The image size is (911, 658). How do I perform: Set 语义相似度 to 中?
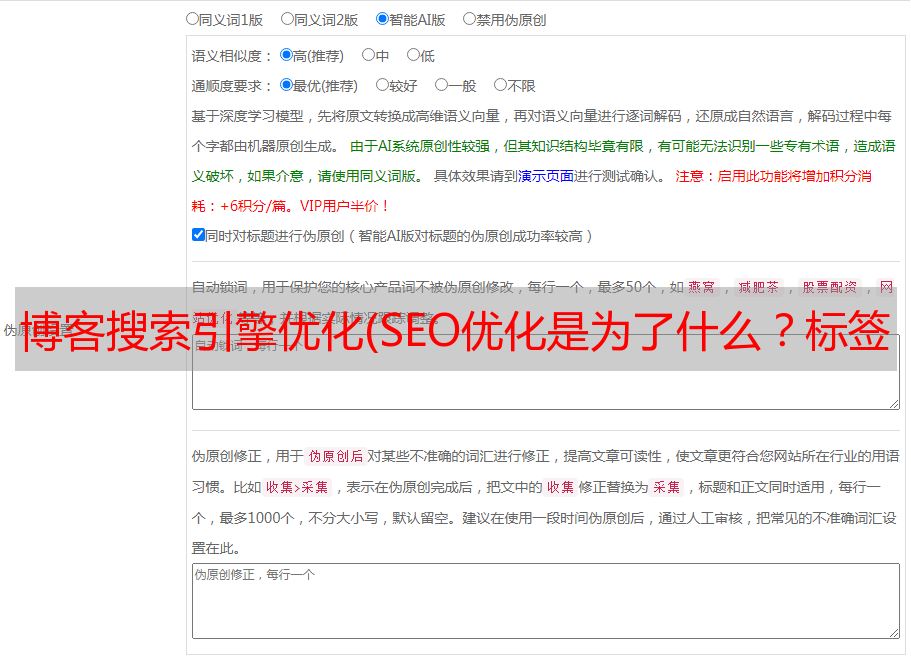click(x=368, y=55)
